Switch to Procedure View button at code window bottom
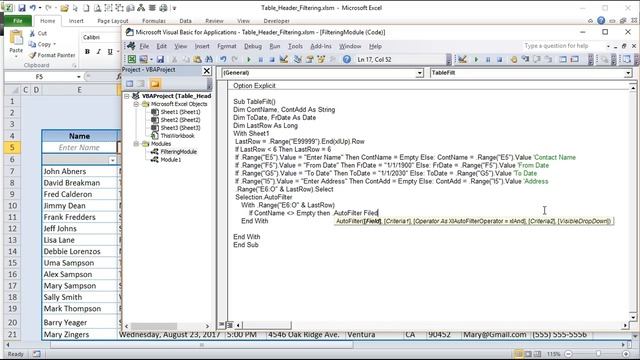Screen dimensions: 640x360 tap(222, 325)
